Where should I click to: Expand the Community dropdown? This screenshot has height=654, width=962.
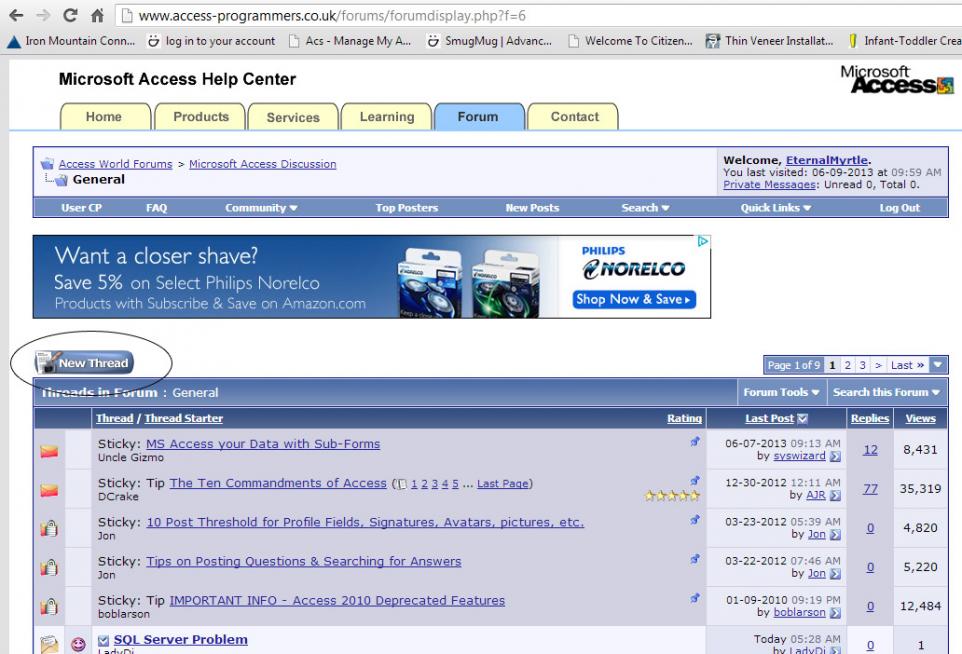pyautogui.click(x=261, y=208)
